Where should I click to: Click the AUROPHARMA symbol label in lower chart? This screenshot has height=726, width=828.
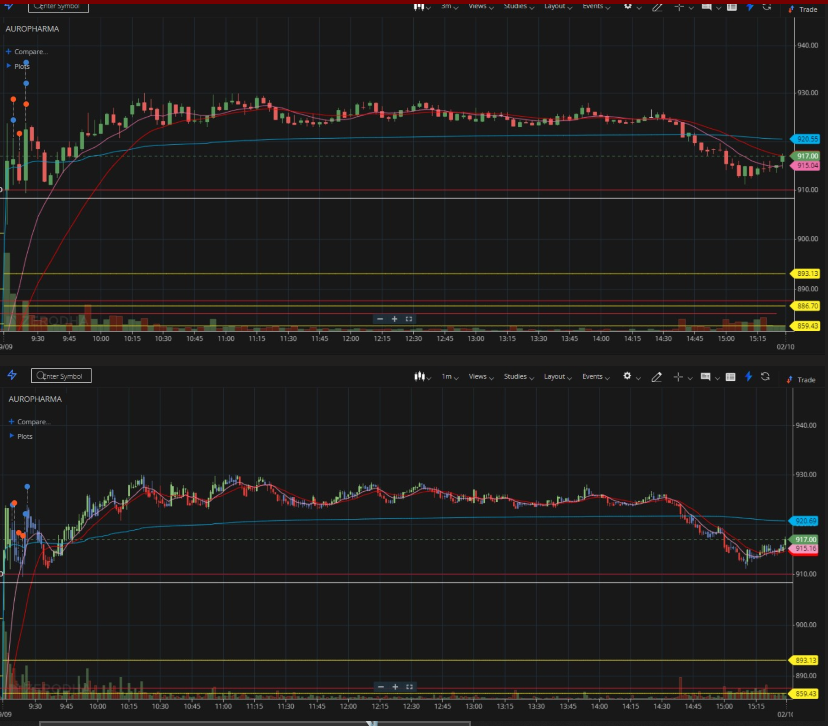[x=35, y=399]
